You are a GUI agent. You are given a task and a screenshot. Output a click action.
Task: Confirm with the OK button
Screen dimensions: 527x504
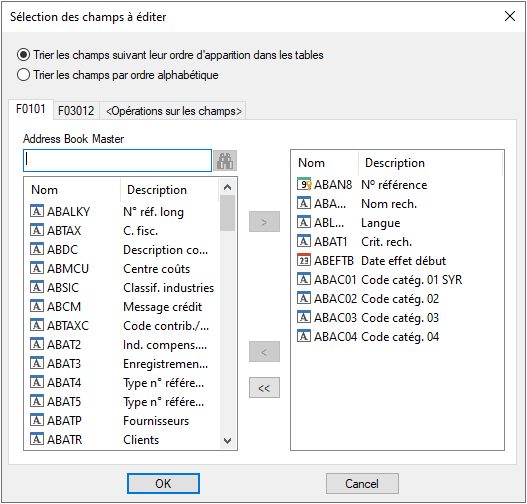coord(163,484)
